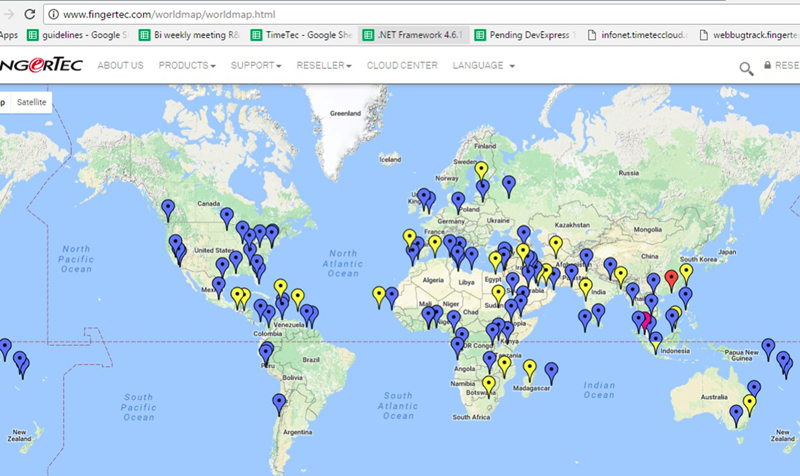The image size is (800, 476).
Task: Select the pink marker near Malaysia
Action: [x=646, y=320]
